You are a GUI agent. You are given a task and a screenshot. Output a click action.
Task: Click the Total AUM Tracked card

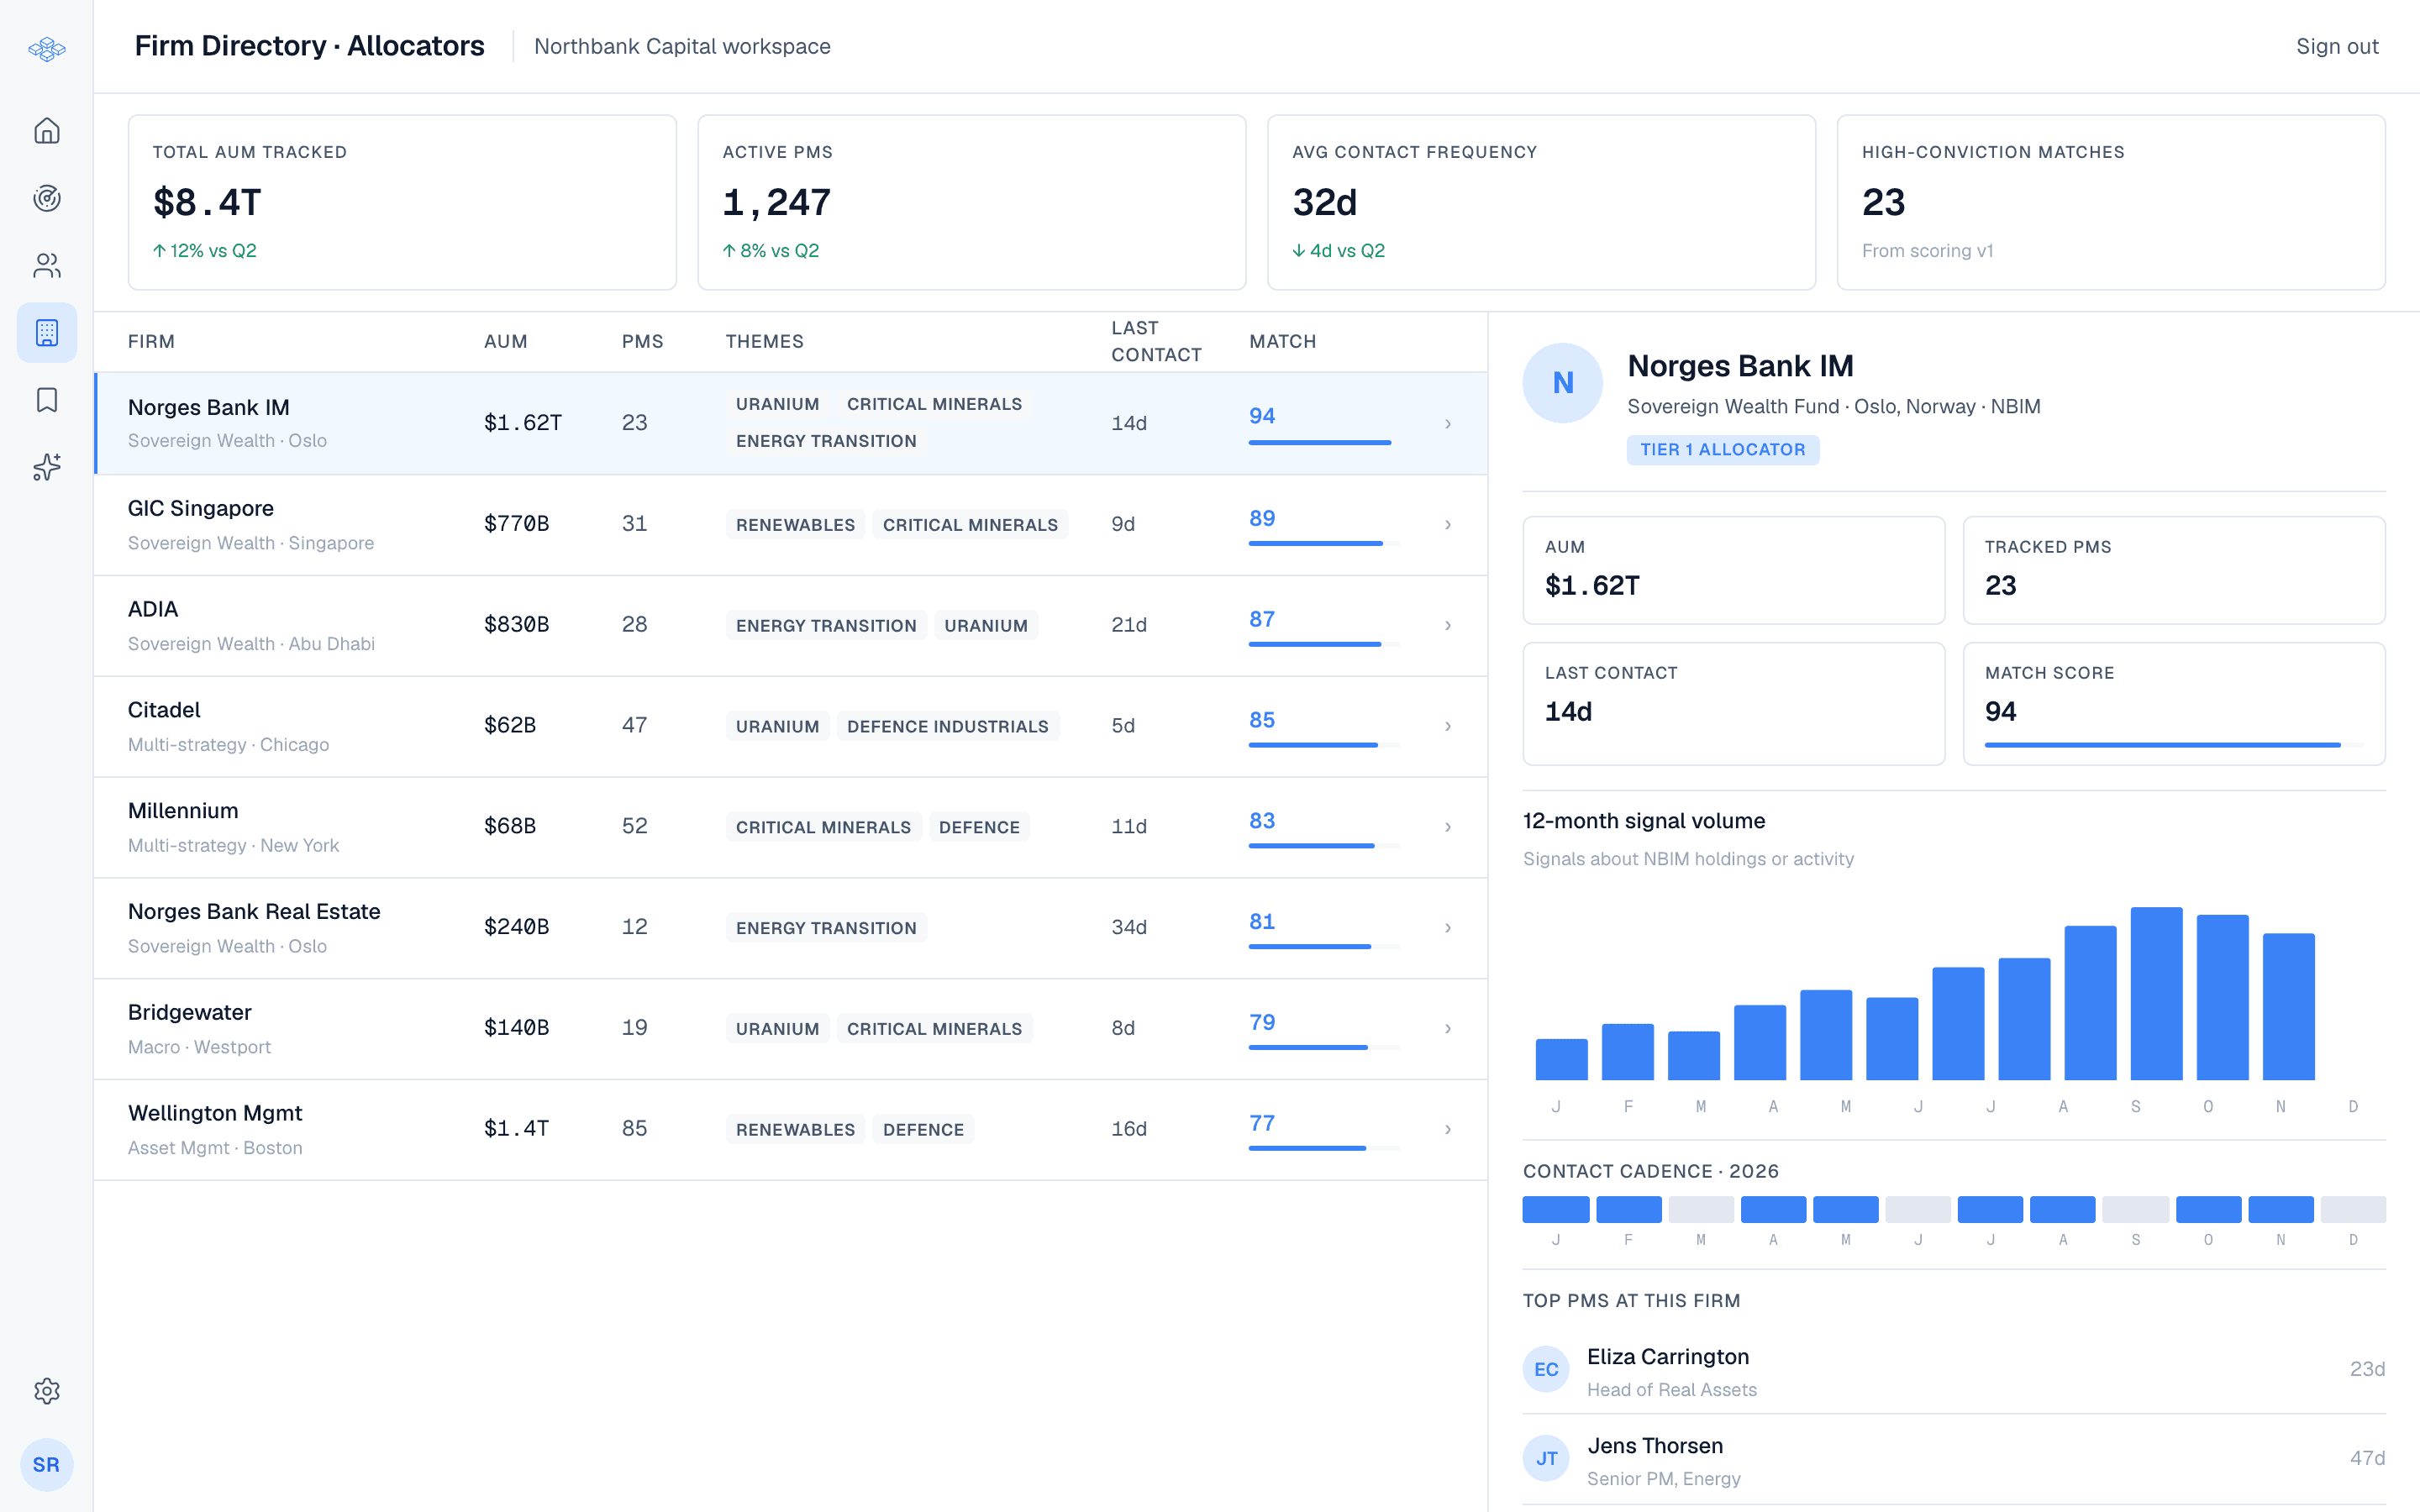(x=402, y=202)
